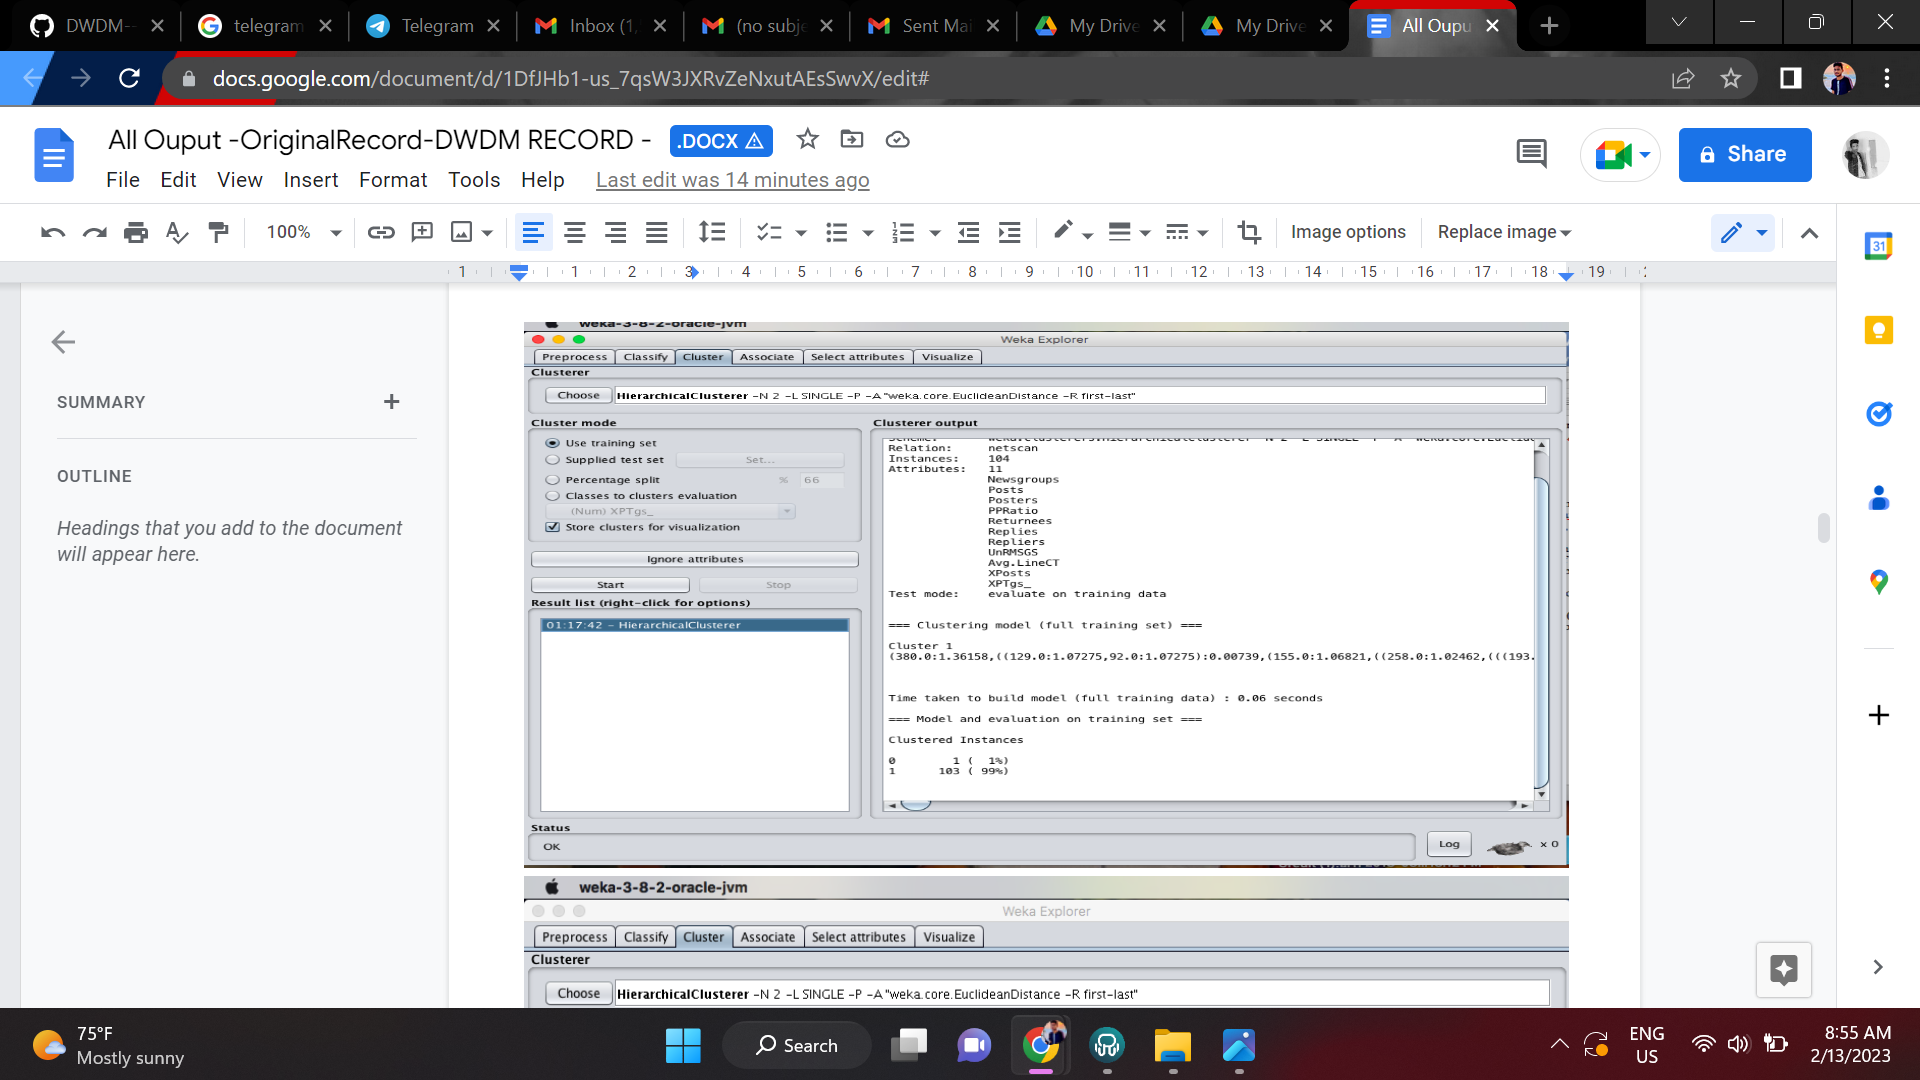Increase indent of paragraph
Viewport: 1920px width, 1080px height.
click(x=1009, y=233)
